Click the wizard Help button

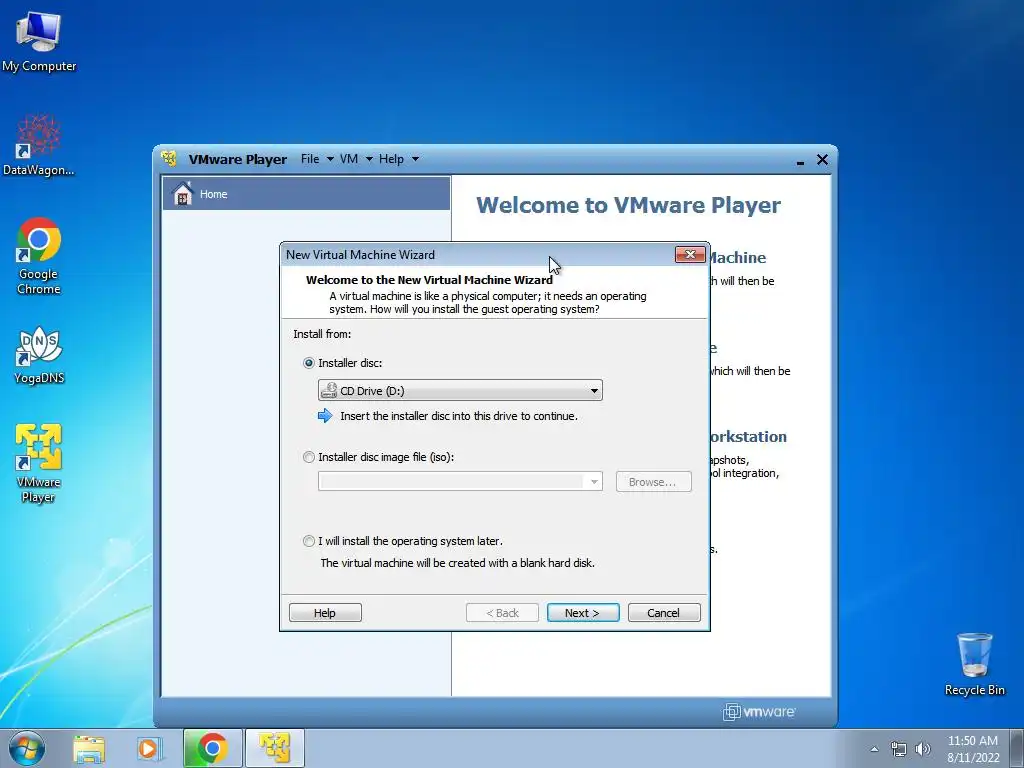point(325,613)
